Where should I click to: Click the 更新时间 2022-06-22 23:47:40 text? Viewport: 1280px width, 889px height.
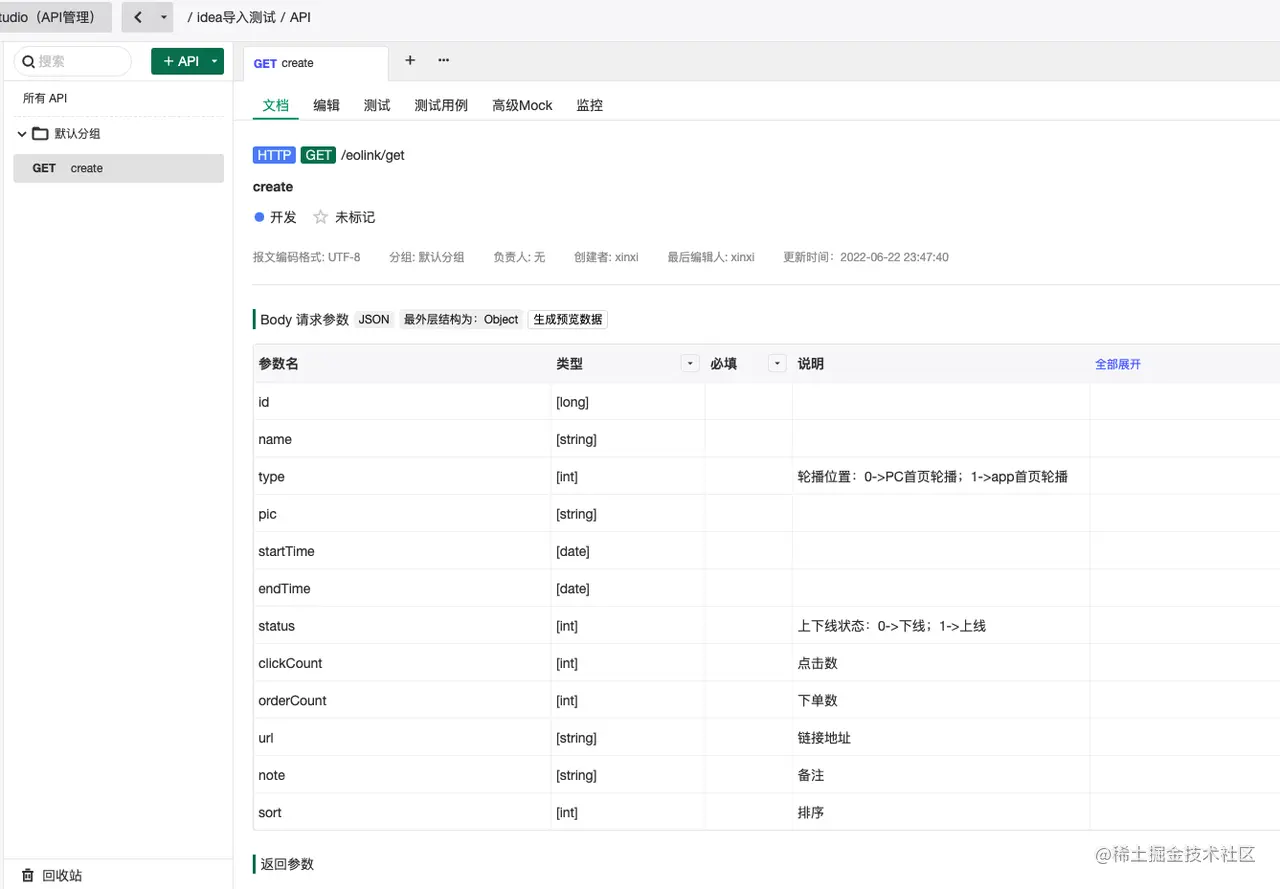866,257
